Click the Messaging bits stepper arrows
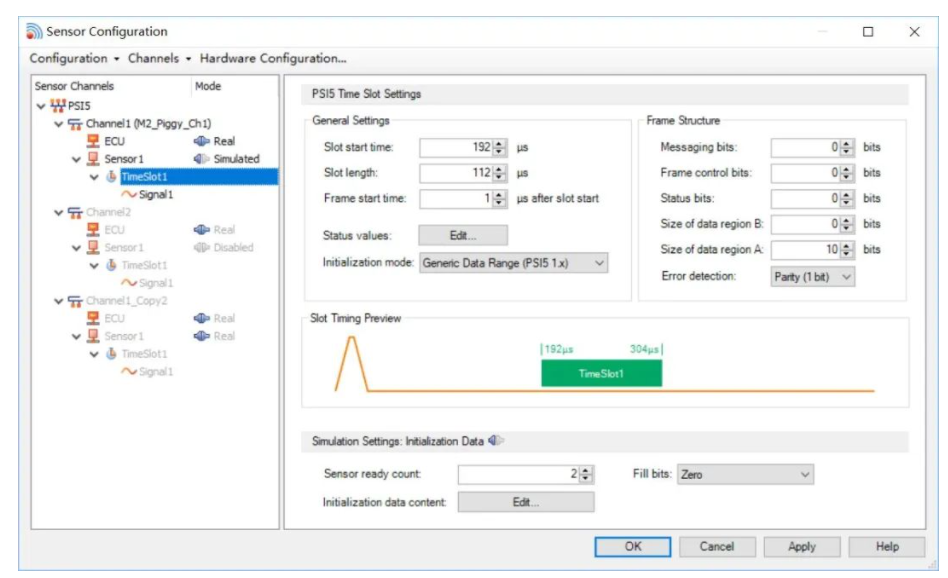948x578 pixels. pos(847,147)
